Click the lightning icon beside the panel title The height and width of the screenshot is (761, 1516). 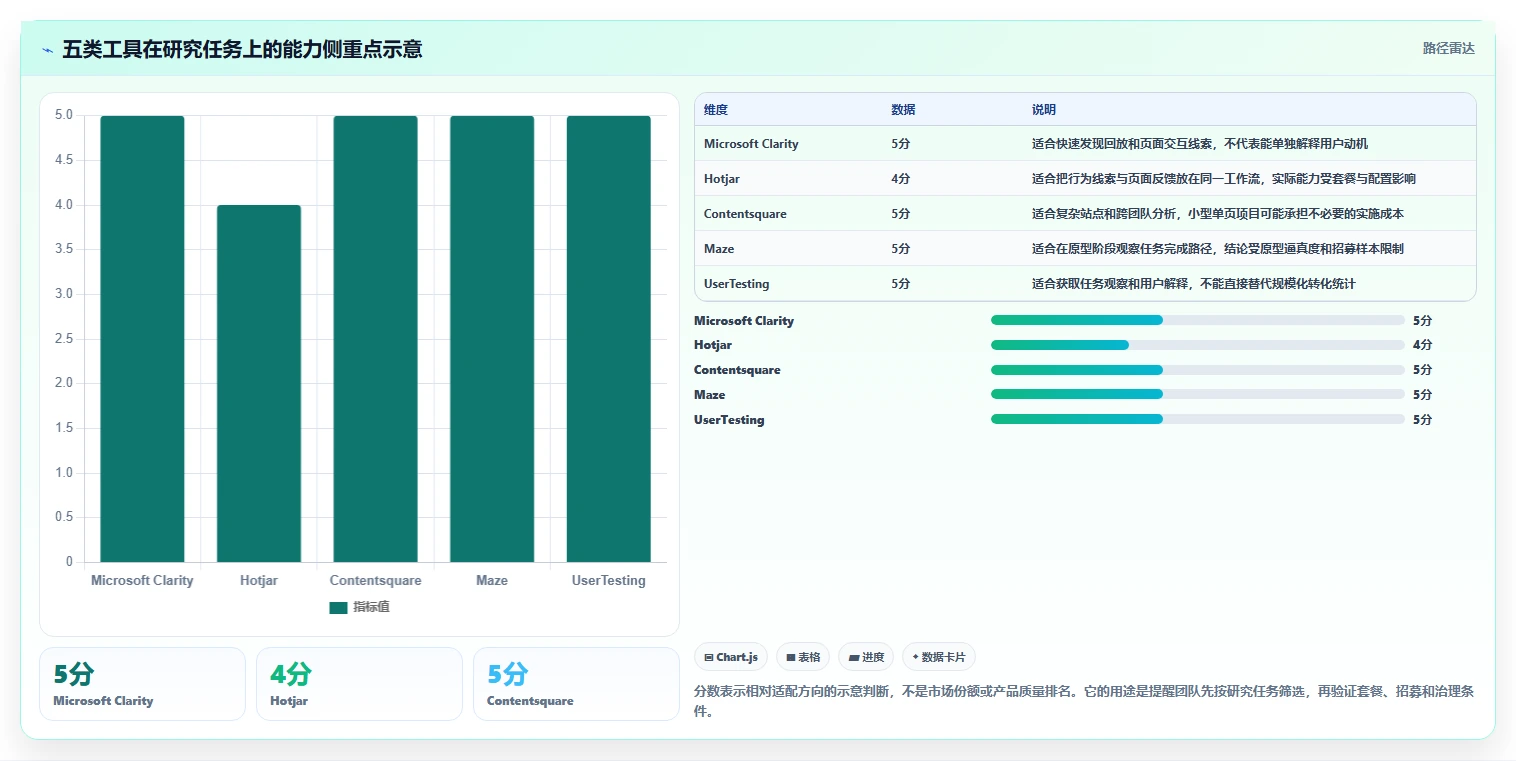pyautogui.click(x=48, y=50)
